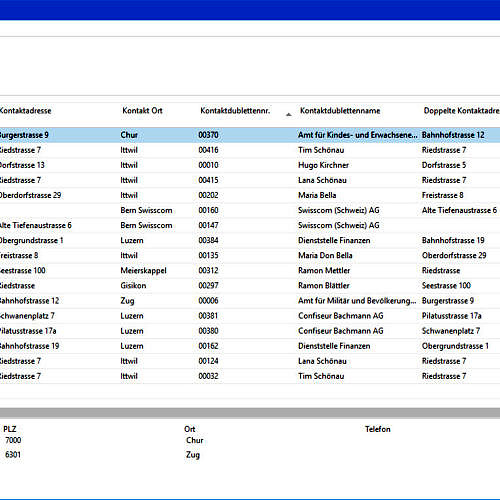Select 'Obergrundstrasse 1' duplicate address in row 00162

[x=455, y=346]
